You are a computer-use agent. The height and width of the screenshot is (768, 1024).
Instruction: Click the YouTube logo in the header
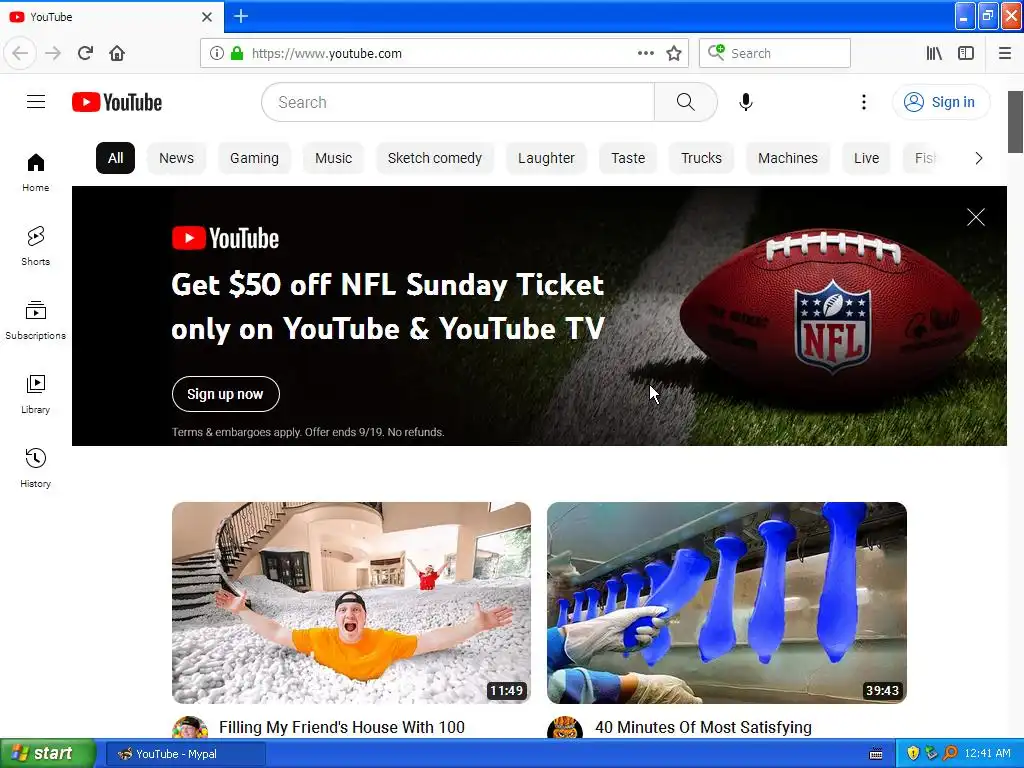(x=117, y=102)
